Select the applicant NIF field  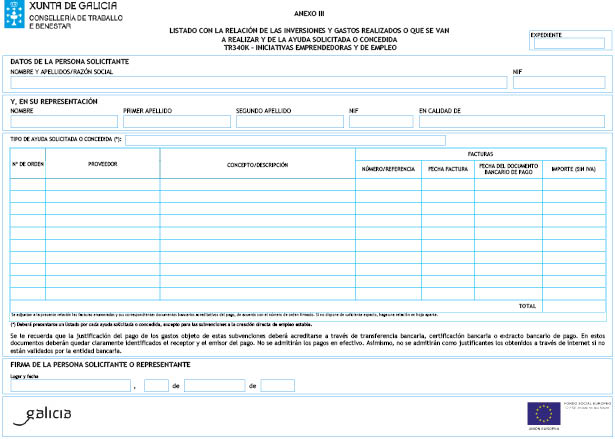point(558,83)
